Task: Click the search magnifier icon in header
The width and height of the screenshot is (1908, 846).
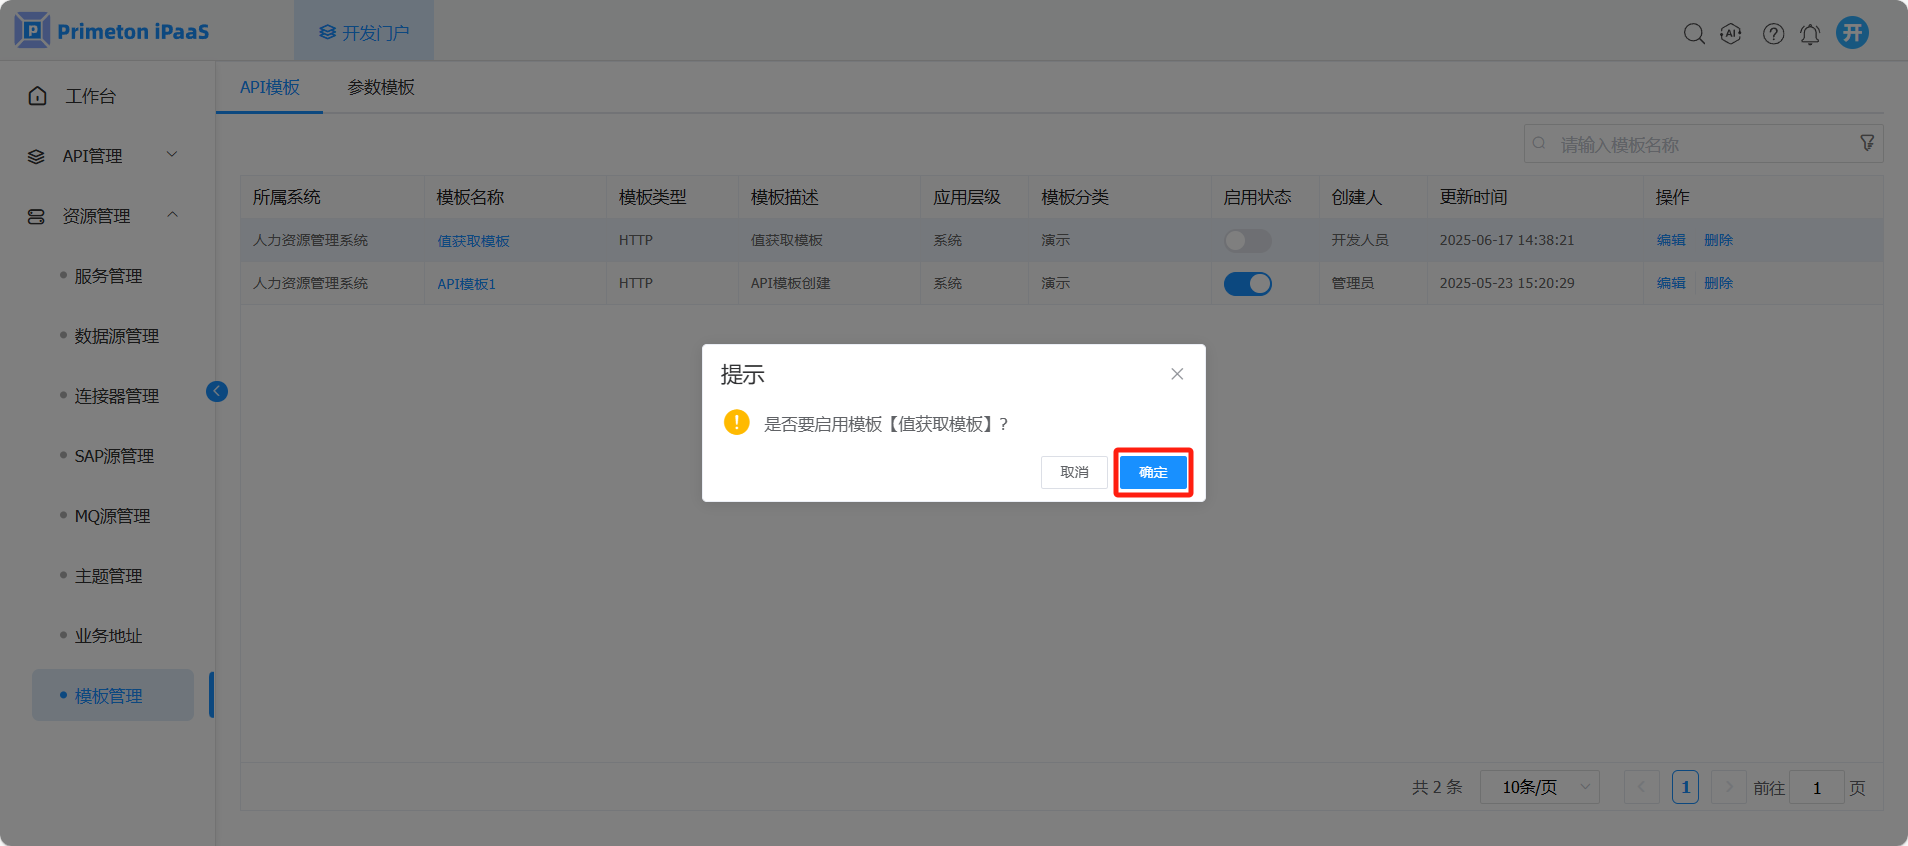Action: click(x=1693, y=34)
